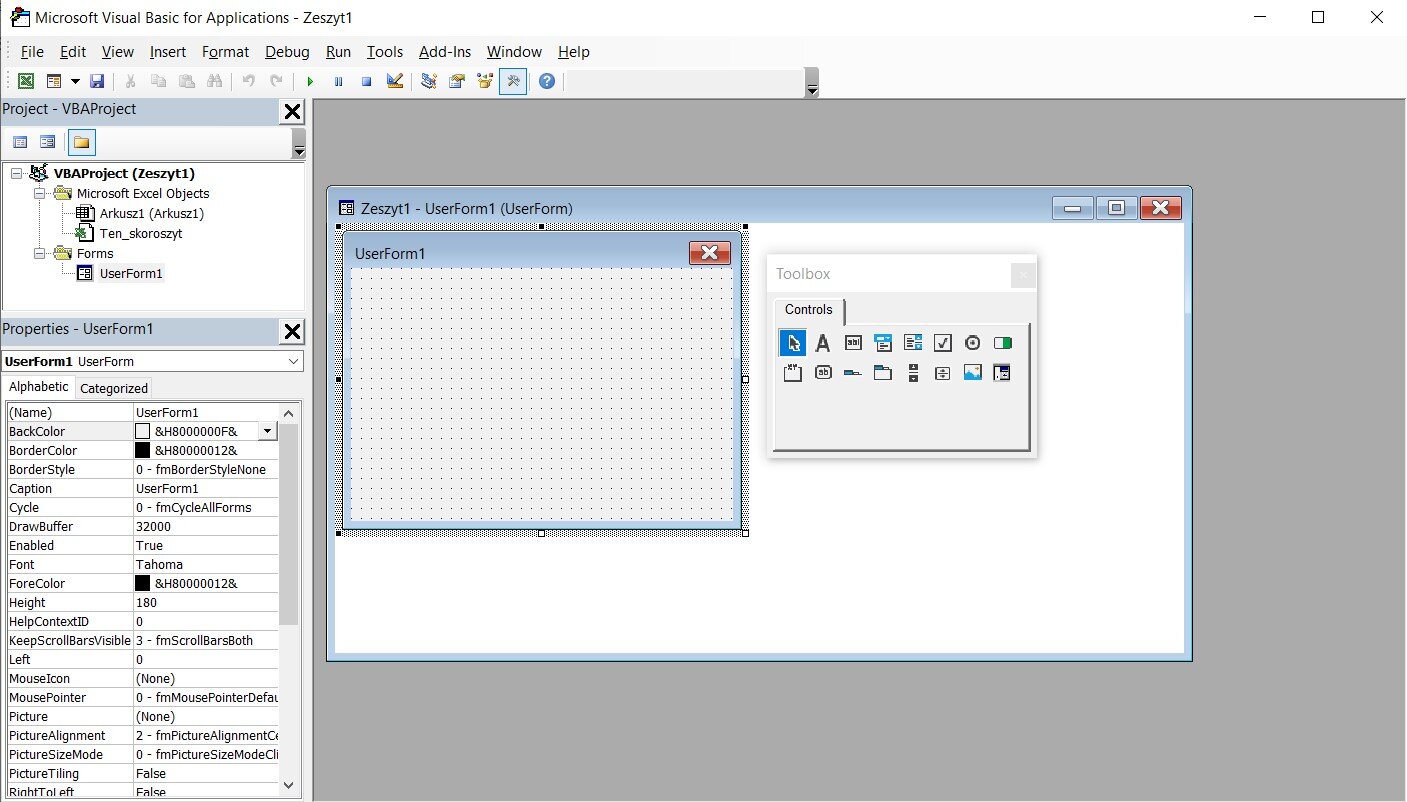Collapse the VBAProject (Zeszyt1) tree node
Screen dimensions: 1407x802
click(x=16, y=173)
